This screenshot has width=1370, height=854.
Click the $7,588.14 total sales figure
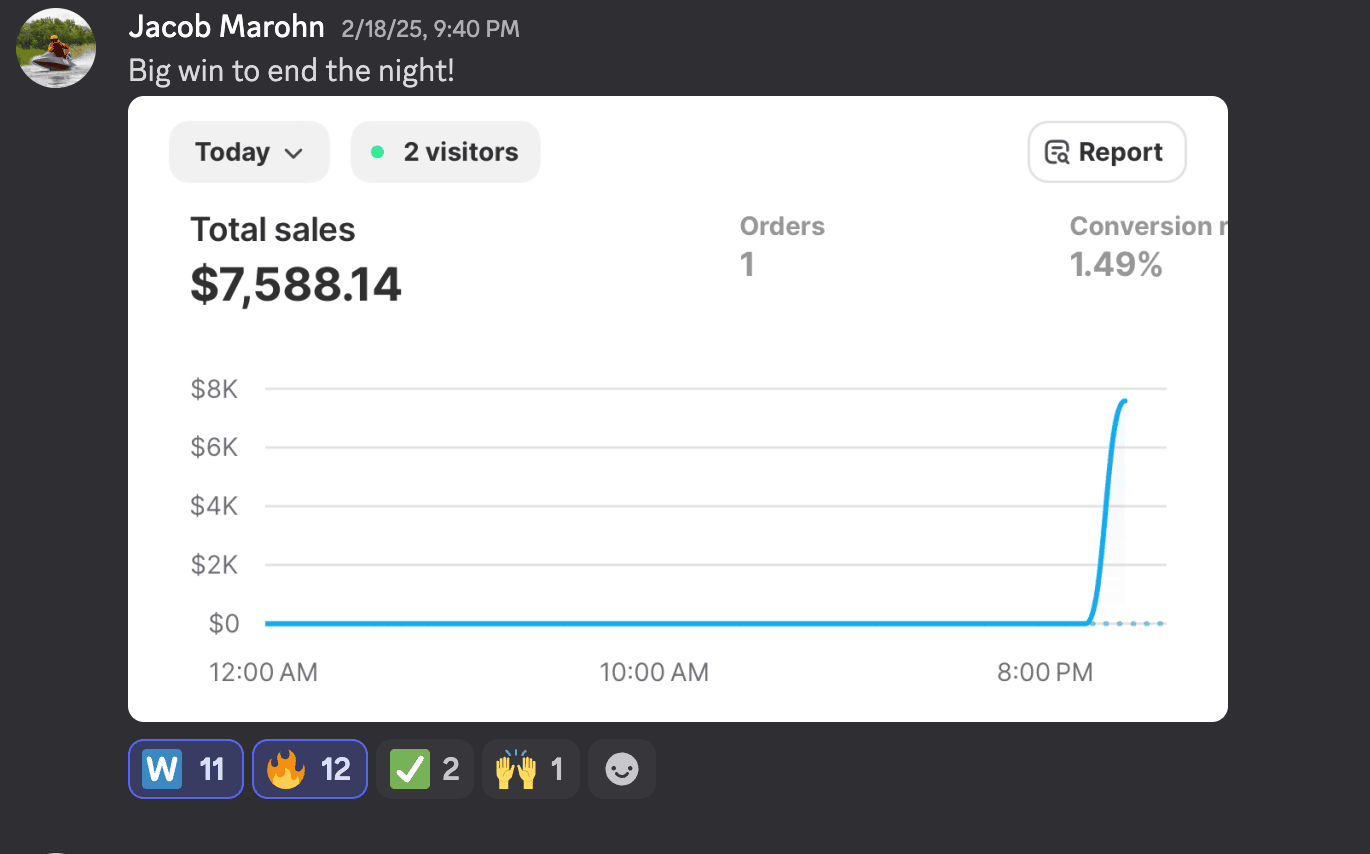296,285
